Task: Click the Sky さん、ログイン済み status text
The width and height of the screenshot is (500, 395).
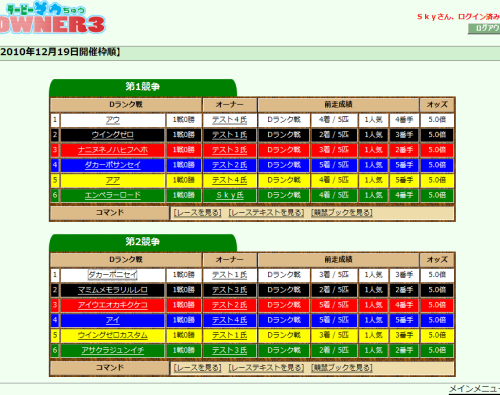Action: (x=458, y=17)
